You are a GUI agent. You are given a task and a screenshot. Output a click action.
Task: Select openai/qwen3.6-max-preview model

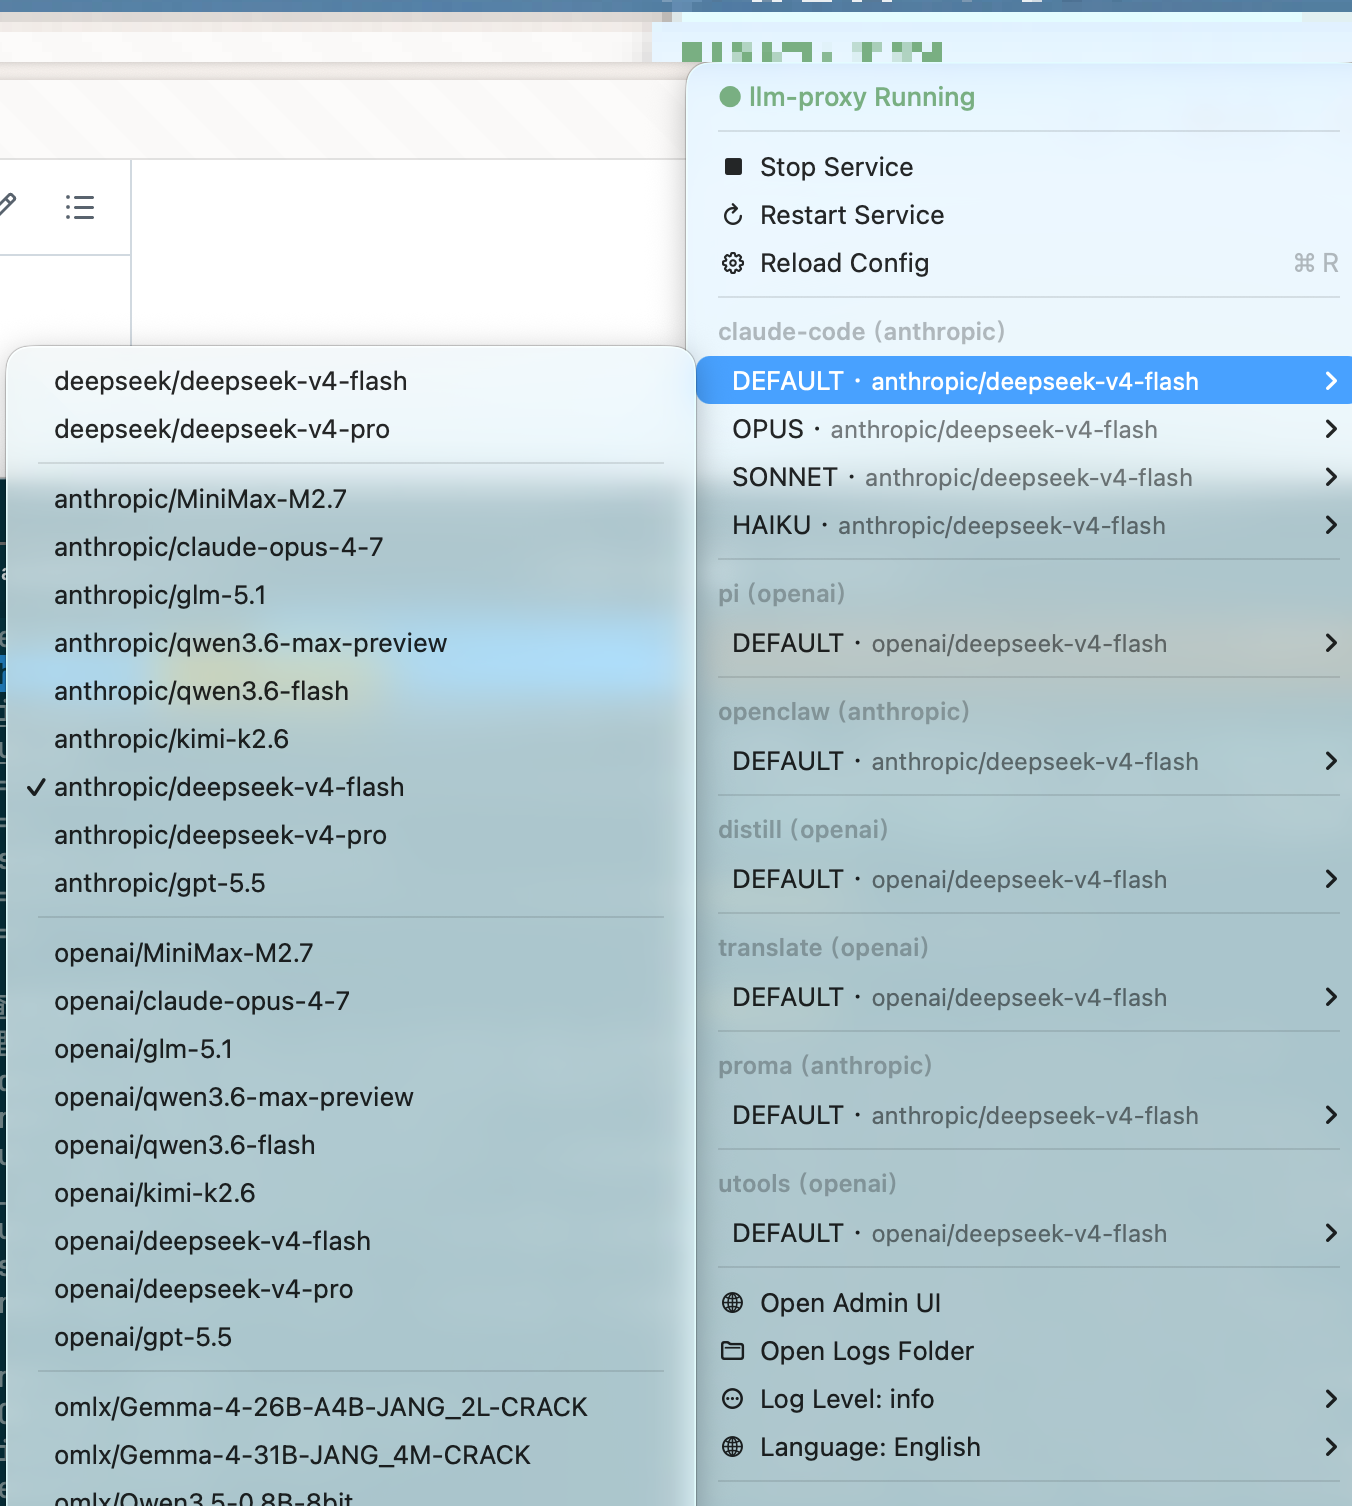click(350, 1097)
